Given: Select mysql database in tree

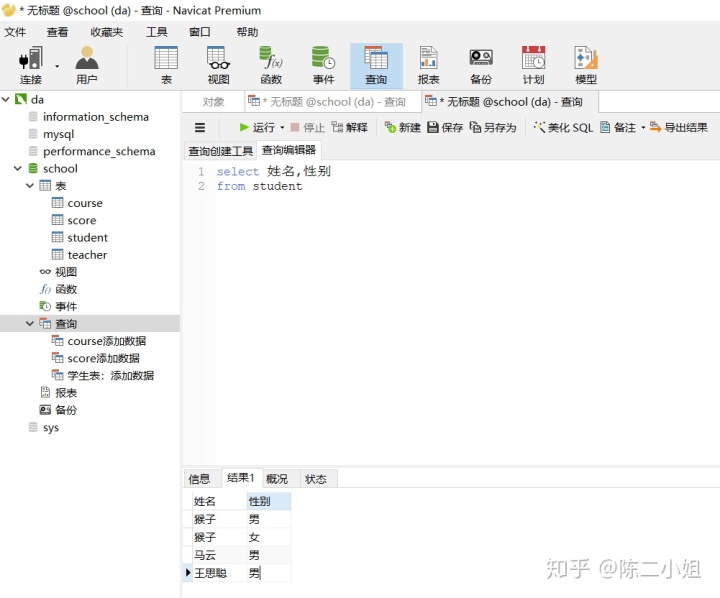Looking at the screenshot, I should (58, 134).
